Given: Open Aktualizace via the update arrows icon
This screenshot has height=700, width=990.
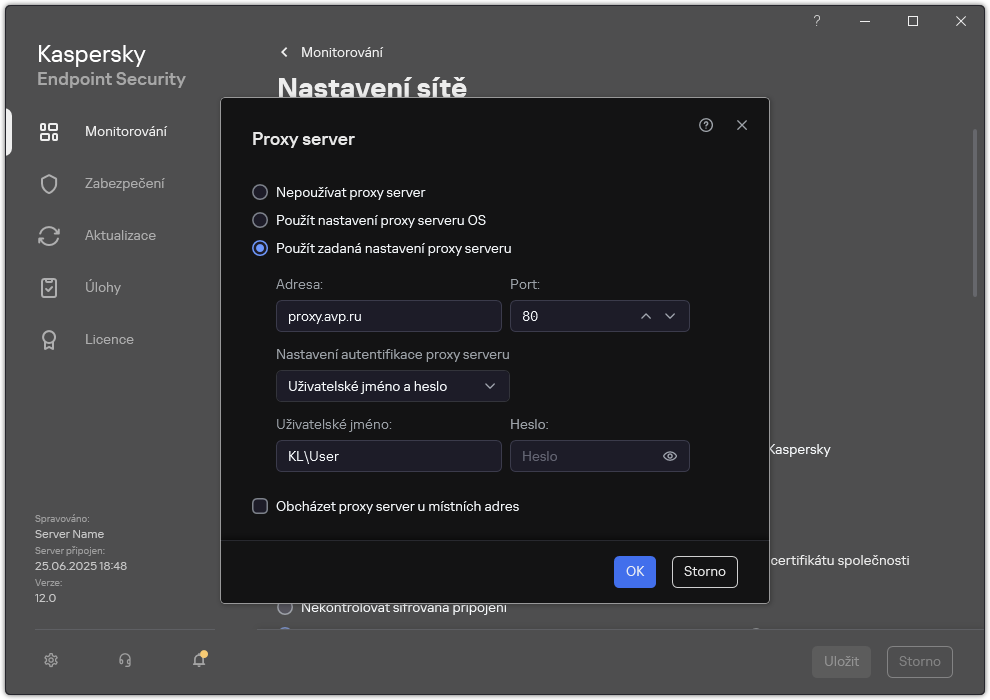Looking at the screenshot, I should 48,235.
